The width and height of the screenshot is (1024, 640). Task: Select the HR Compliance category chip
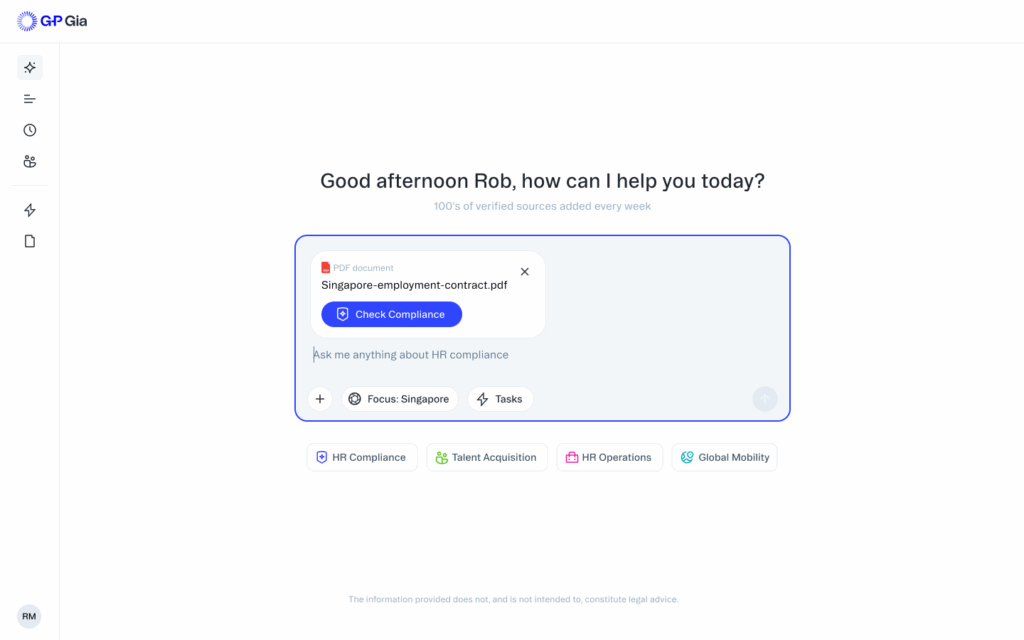click(x=362, y=457)
